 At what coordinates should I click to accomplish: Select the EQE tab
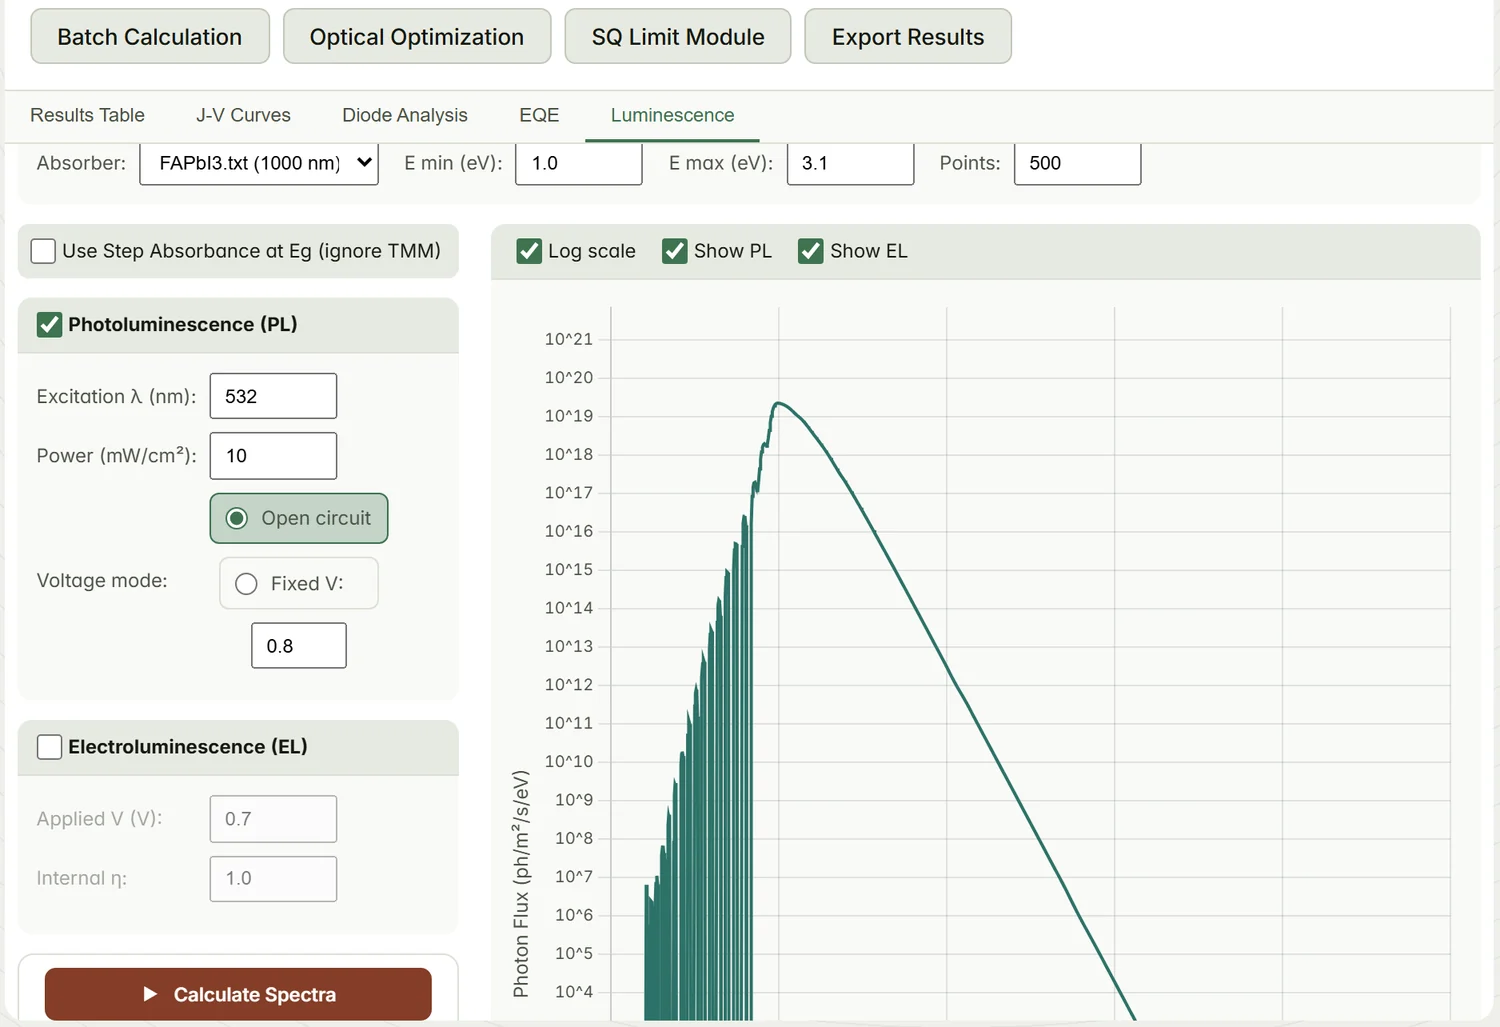[x=539, y=115]
